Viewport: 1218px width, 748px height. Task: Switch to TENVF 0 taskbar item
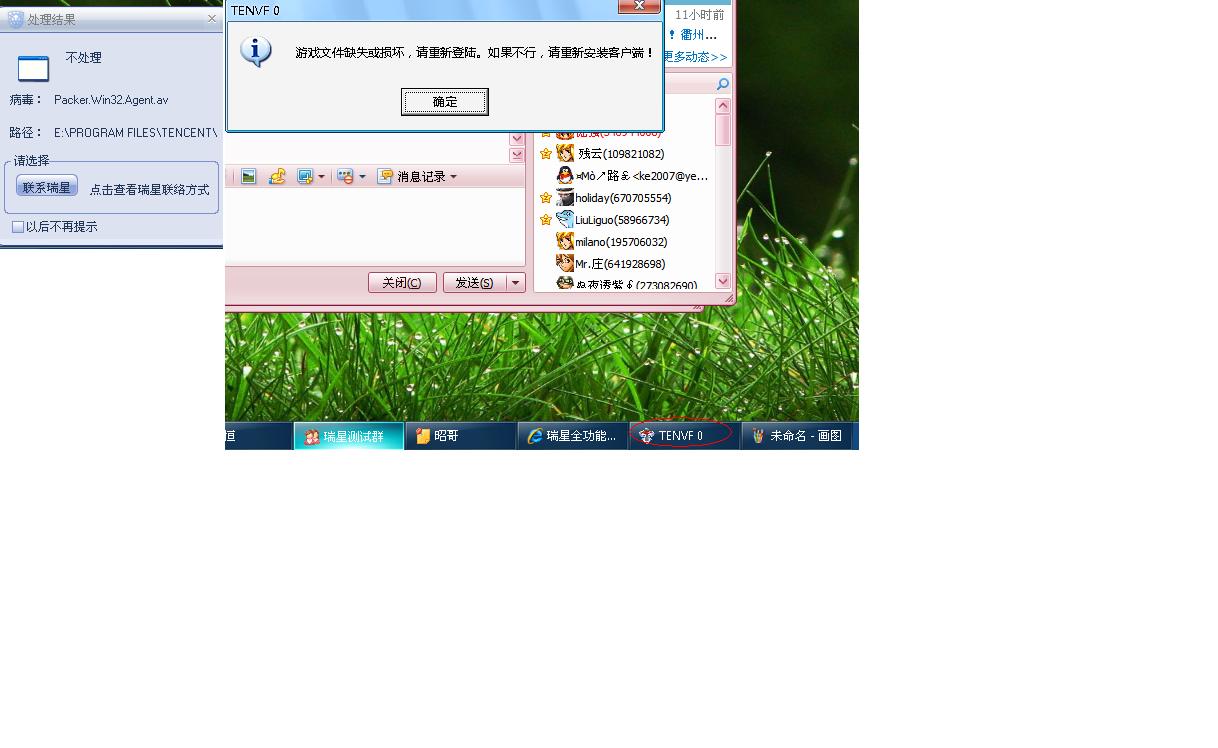coord(685,436)
